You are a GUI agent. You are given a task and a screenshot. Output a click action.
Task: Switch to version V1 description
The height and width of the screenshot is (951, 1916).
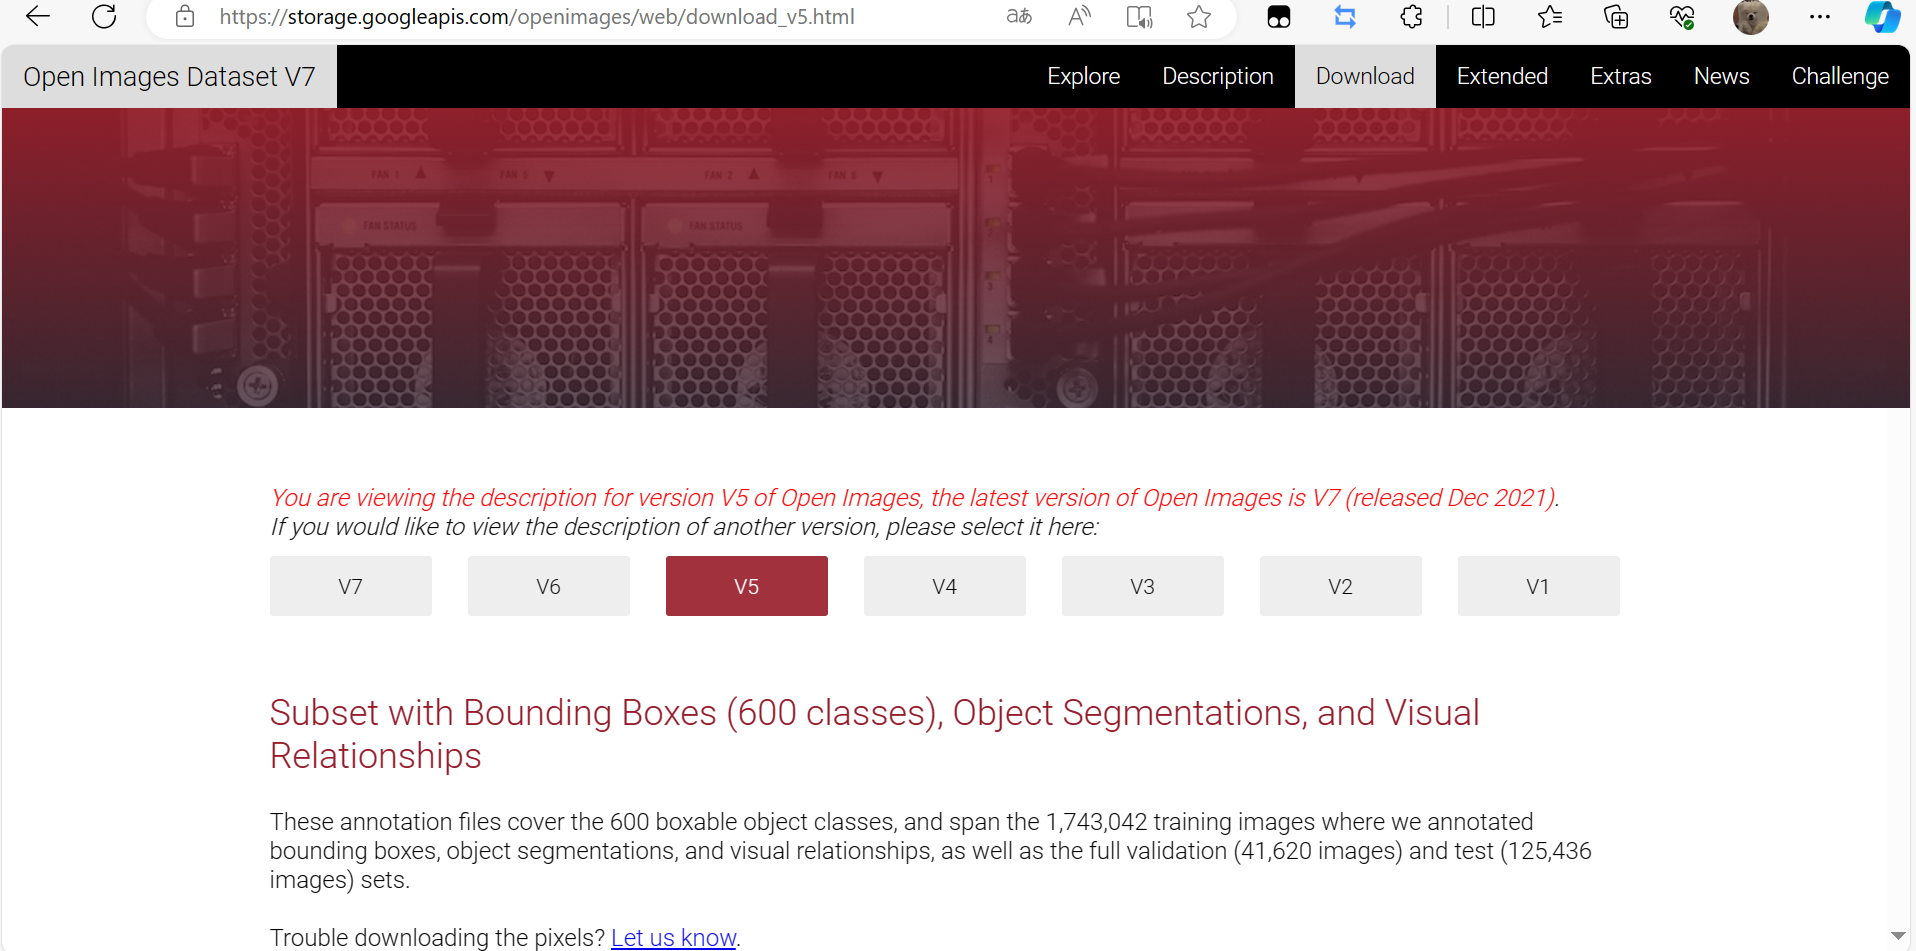pyautogui.click(x=1539, y=586)
